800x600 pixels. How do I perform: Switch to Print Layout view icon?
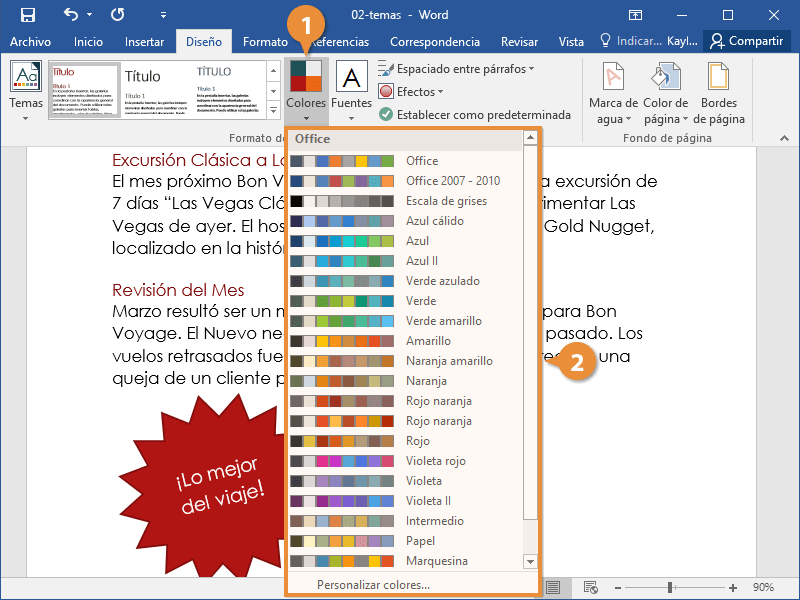coord(553,587)
